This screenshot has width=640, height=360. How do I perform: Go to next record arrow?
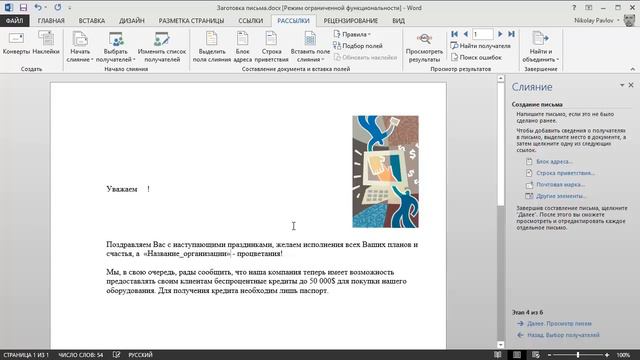coord(500,34)
